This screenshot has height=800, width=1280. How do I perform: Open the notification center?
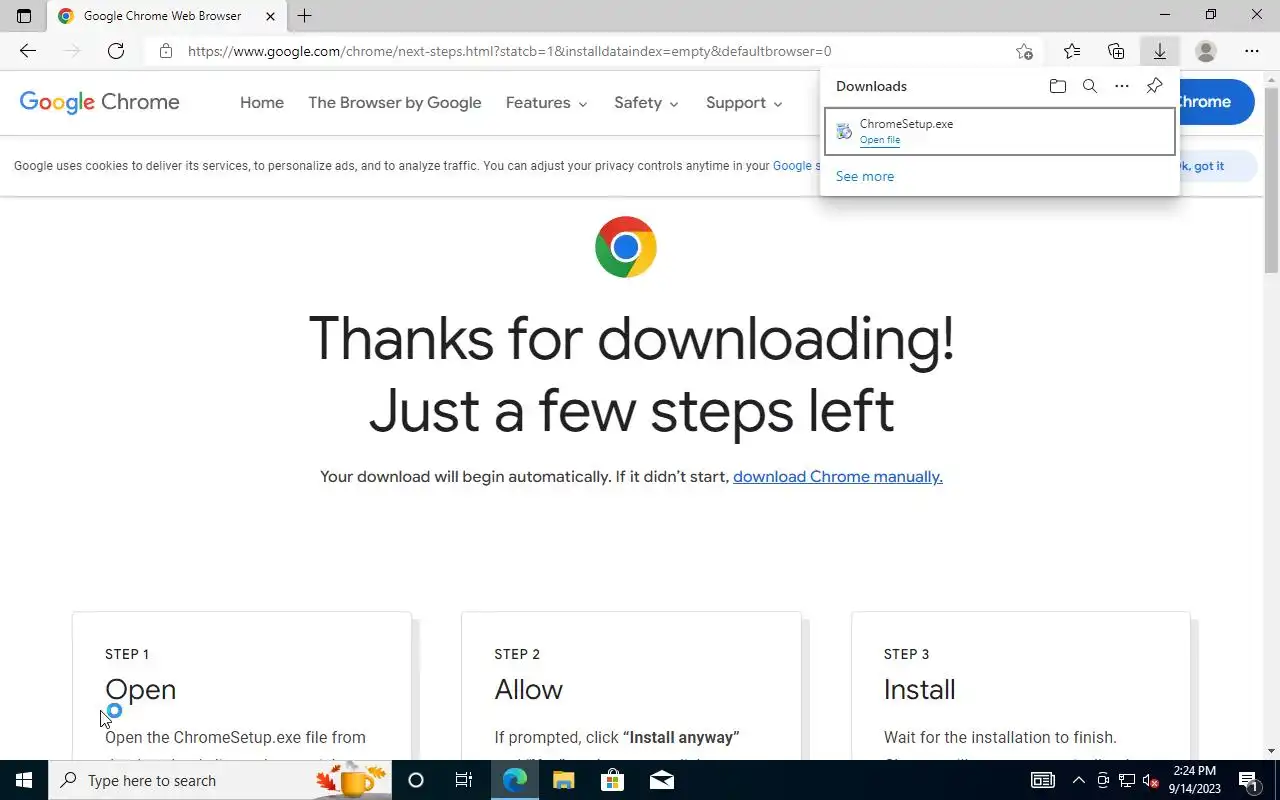(1248, 780)
